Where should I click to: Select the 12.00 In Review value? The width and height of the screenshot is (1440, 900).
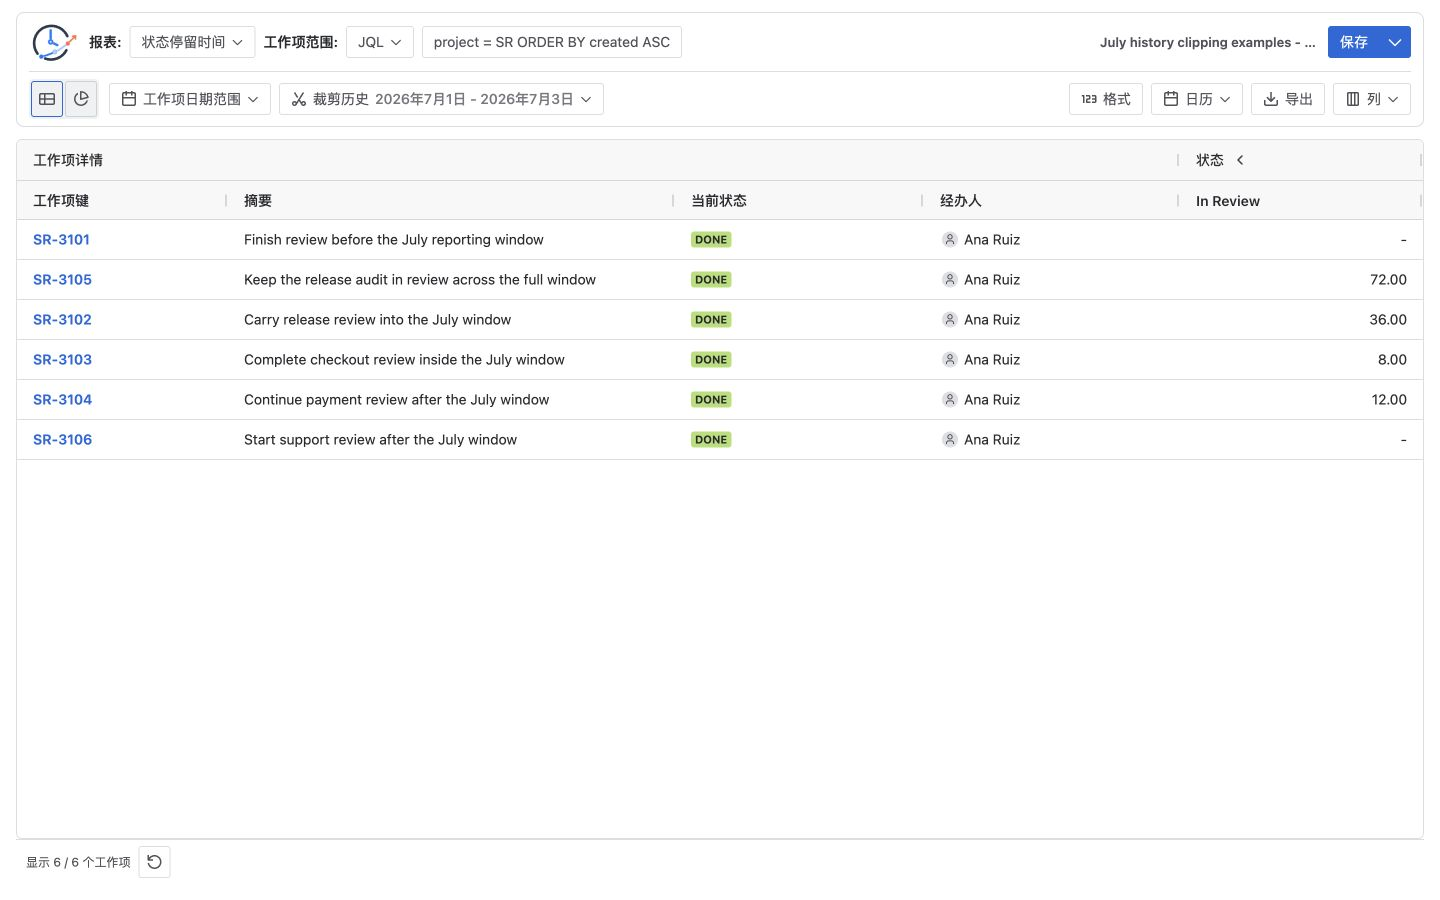click(1389, 400)
